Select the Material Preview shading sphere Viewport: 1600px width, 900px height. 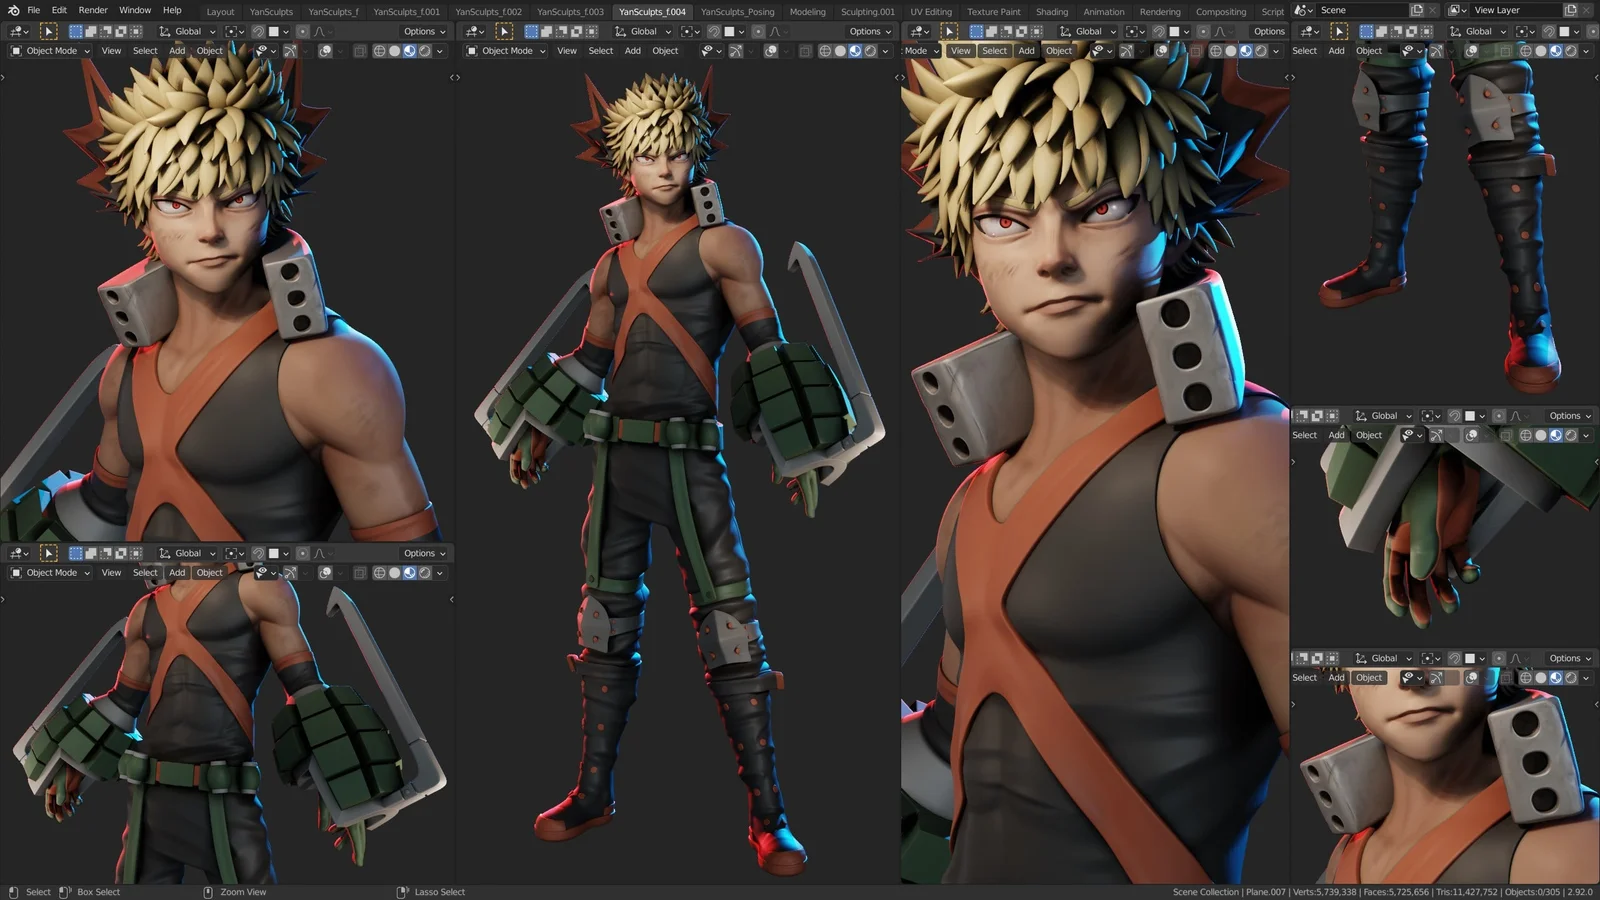tap(409, 52)
